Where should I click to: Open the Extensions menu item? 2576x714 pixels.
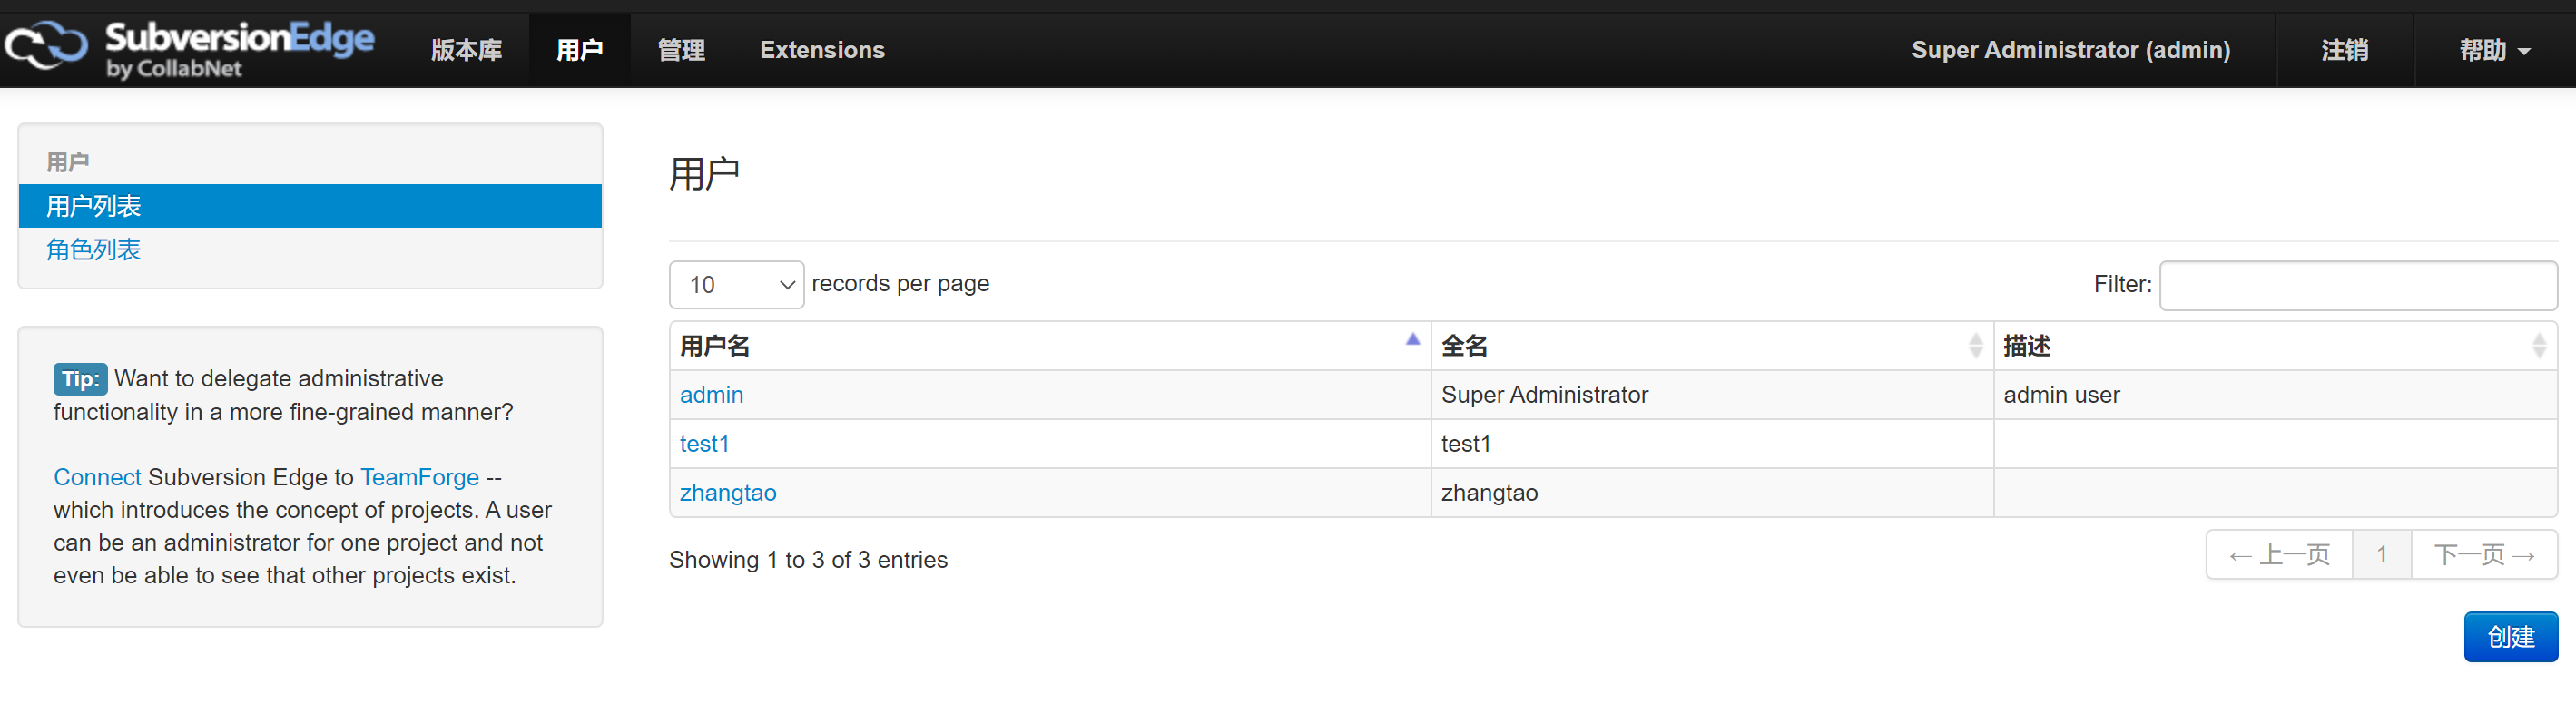click(x=822, y=50)
